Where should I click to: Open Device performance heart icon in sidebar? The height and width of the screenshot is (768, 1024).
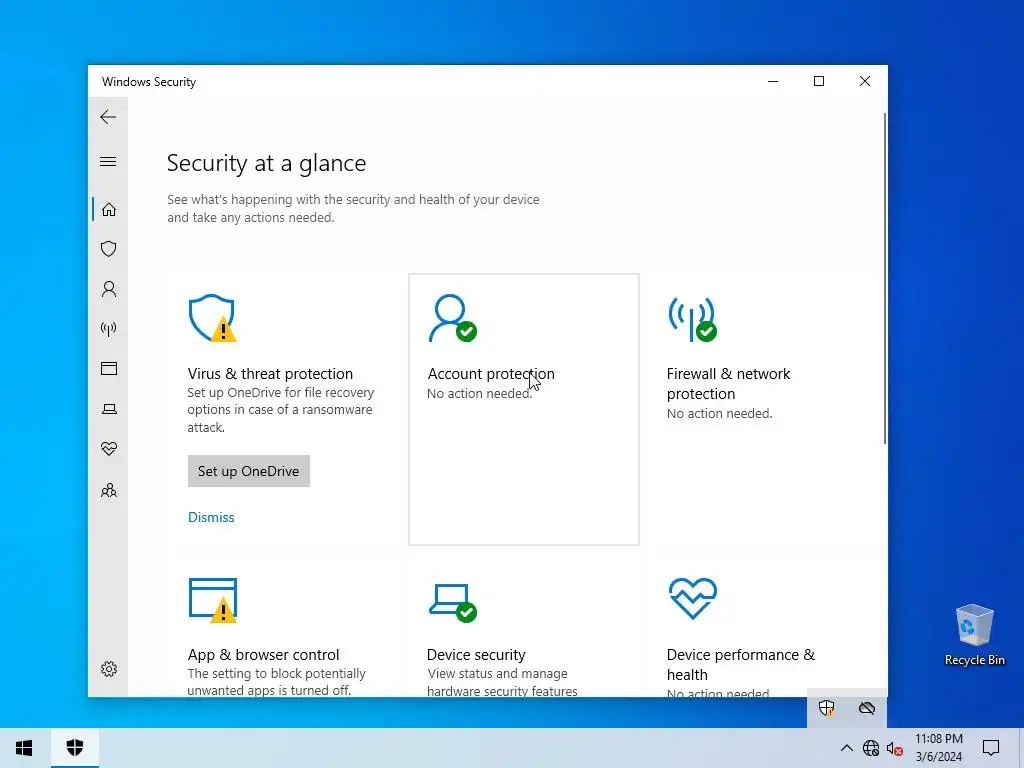(108, 449)
